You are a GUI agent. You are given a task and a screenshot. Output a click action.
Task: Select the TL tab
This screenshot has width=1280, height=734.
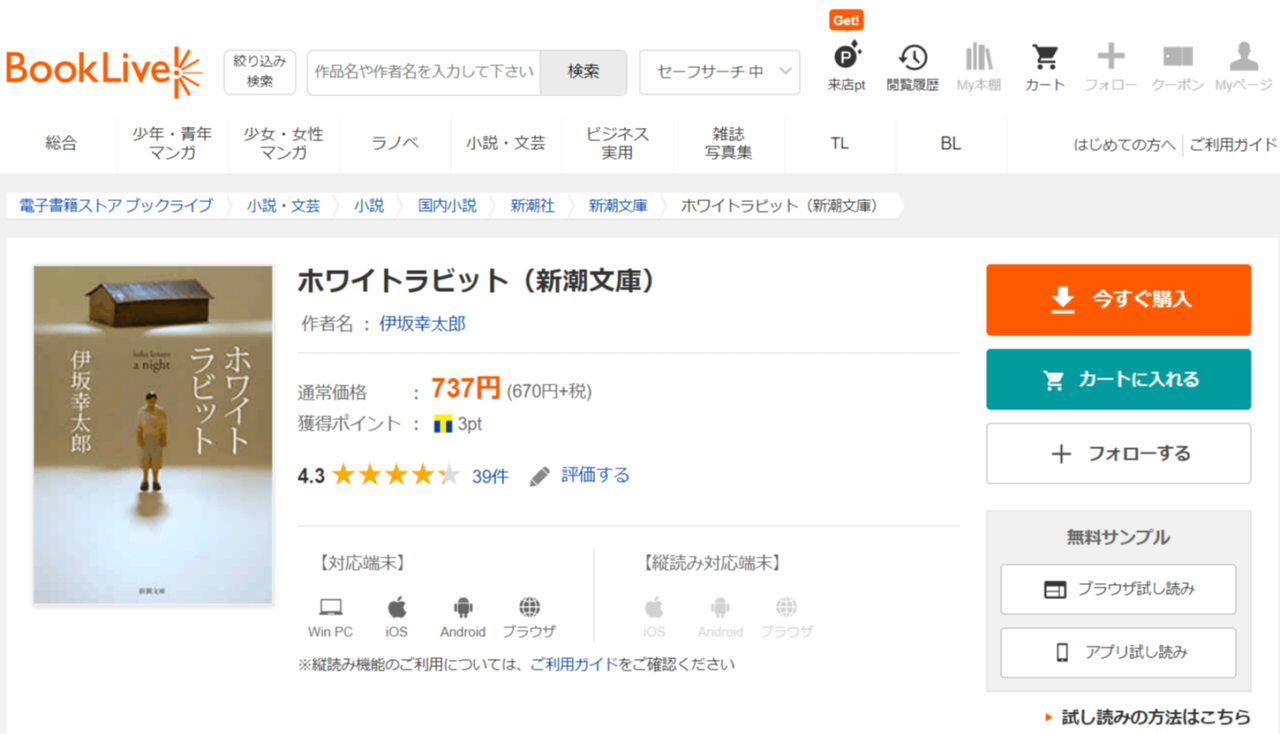(x=840, y=144)
